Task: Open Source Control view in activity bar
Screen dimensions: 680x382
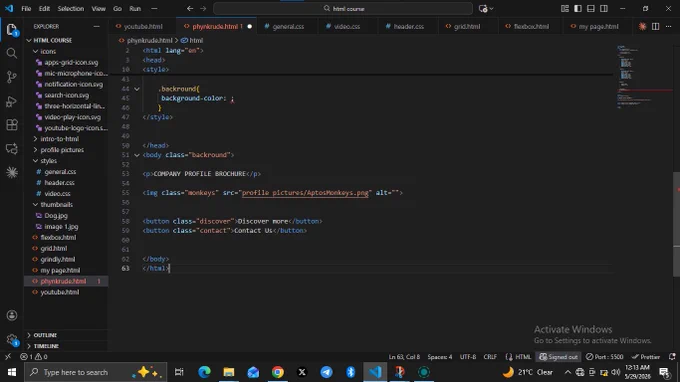Action: [12, 77]
